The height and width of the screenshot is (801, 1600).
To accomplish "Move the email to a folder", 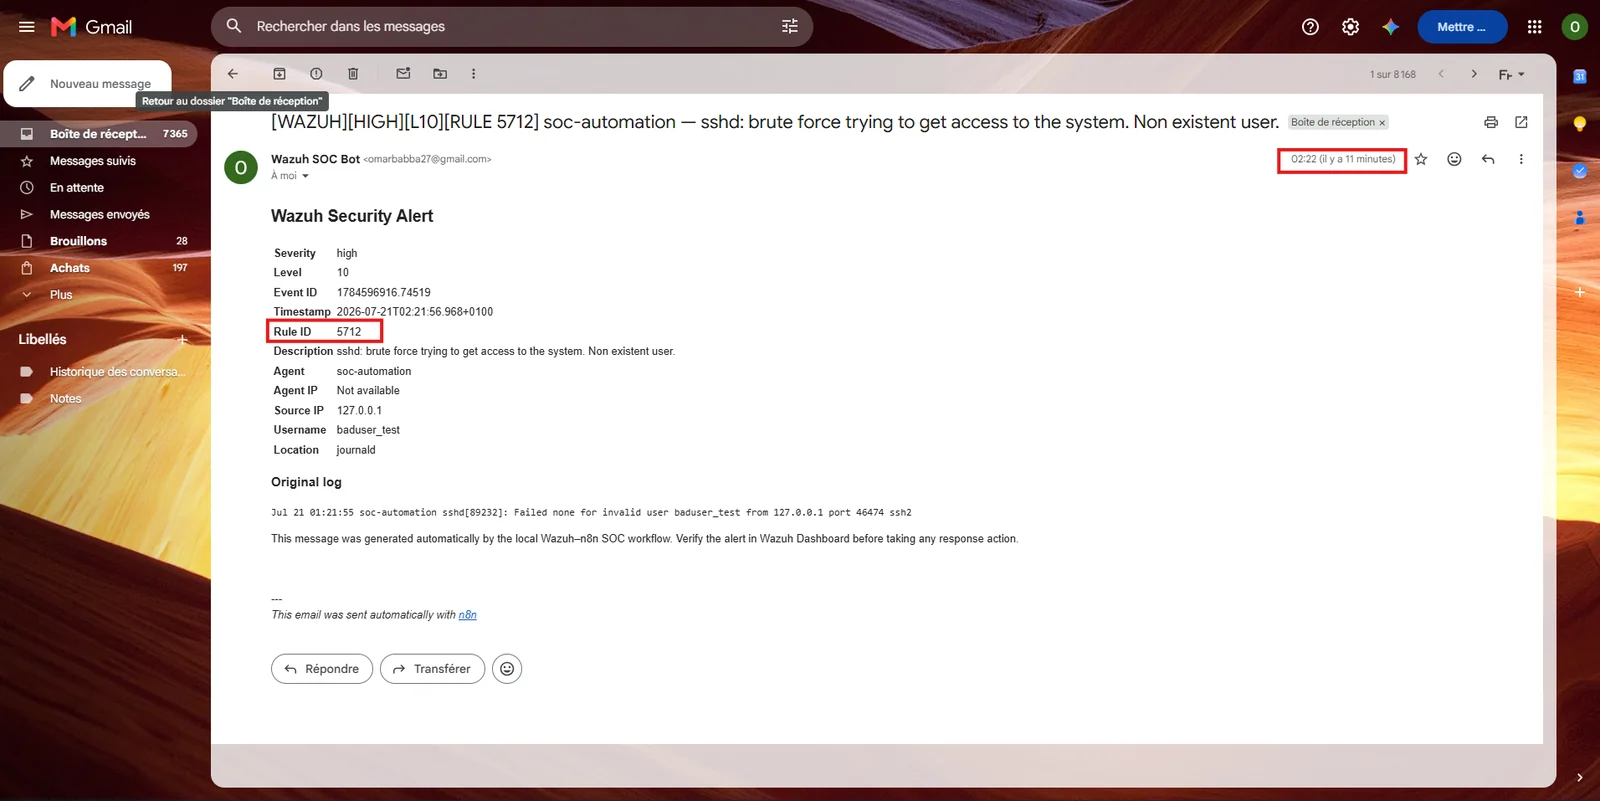I will pyautogui.click(x=440, y=74).
